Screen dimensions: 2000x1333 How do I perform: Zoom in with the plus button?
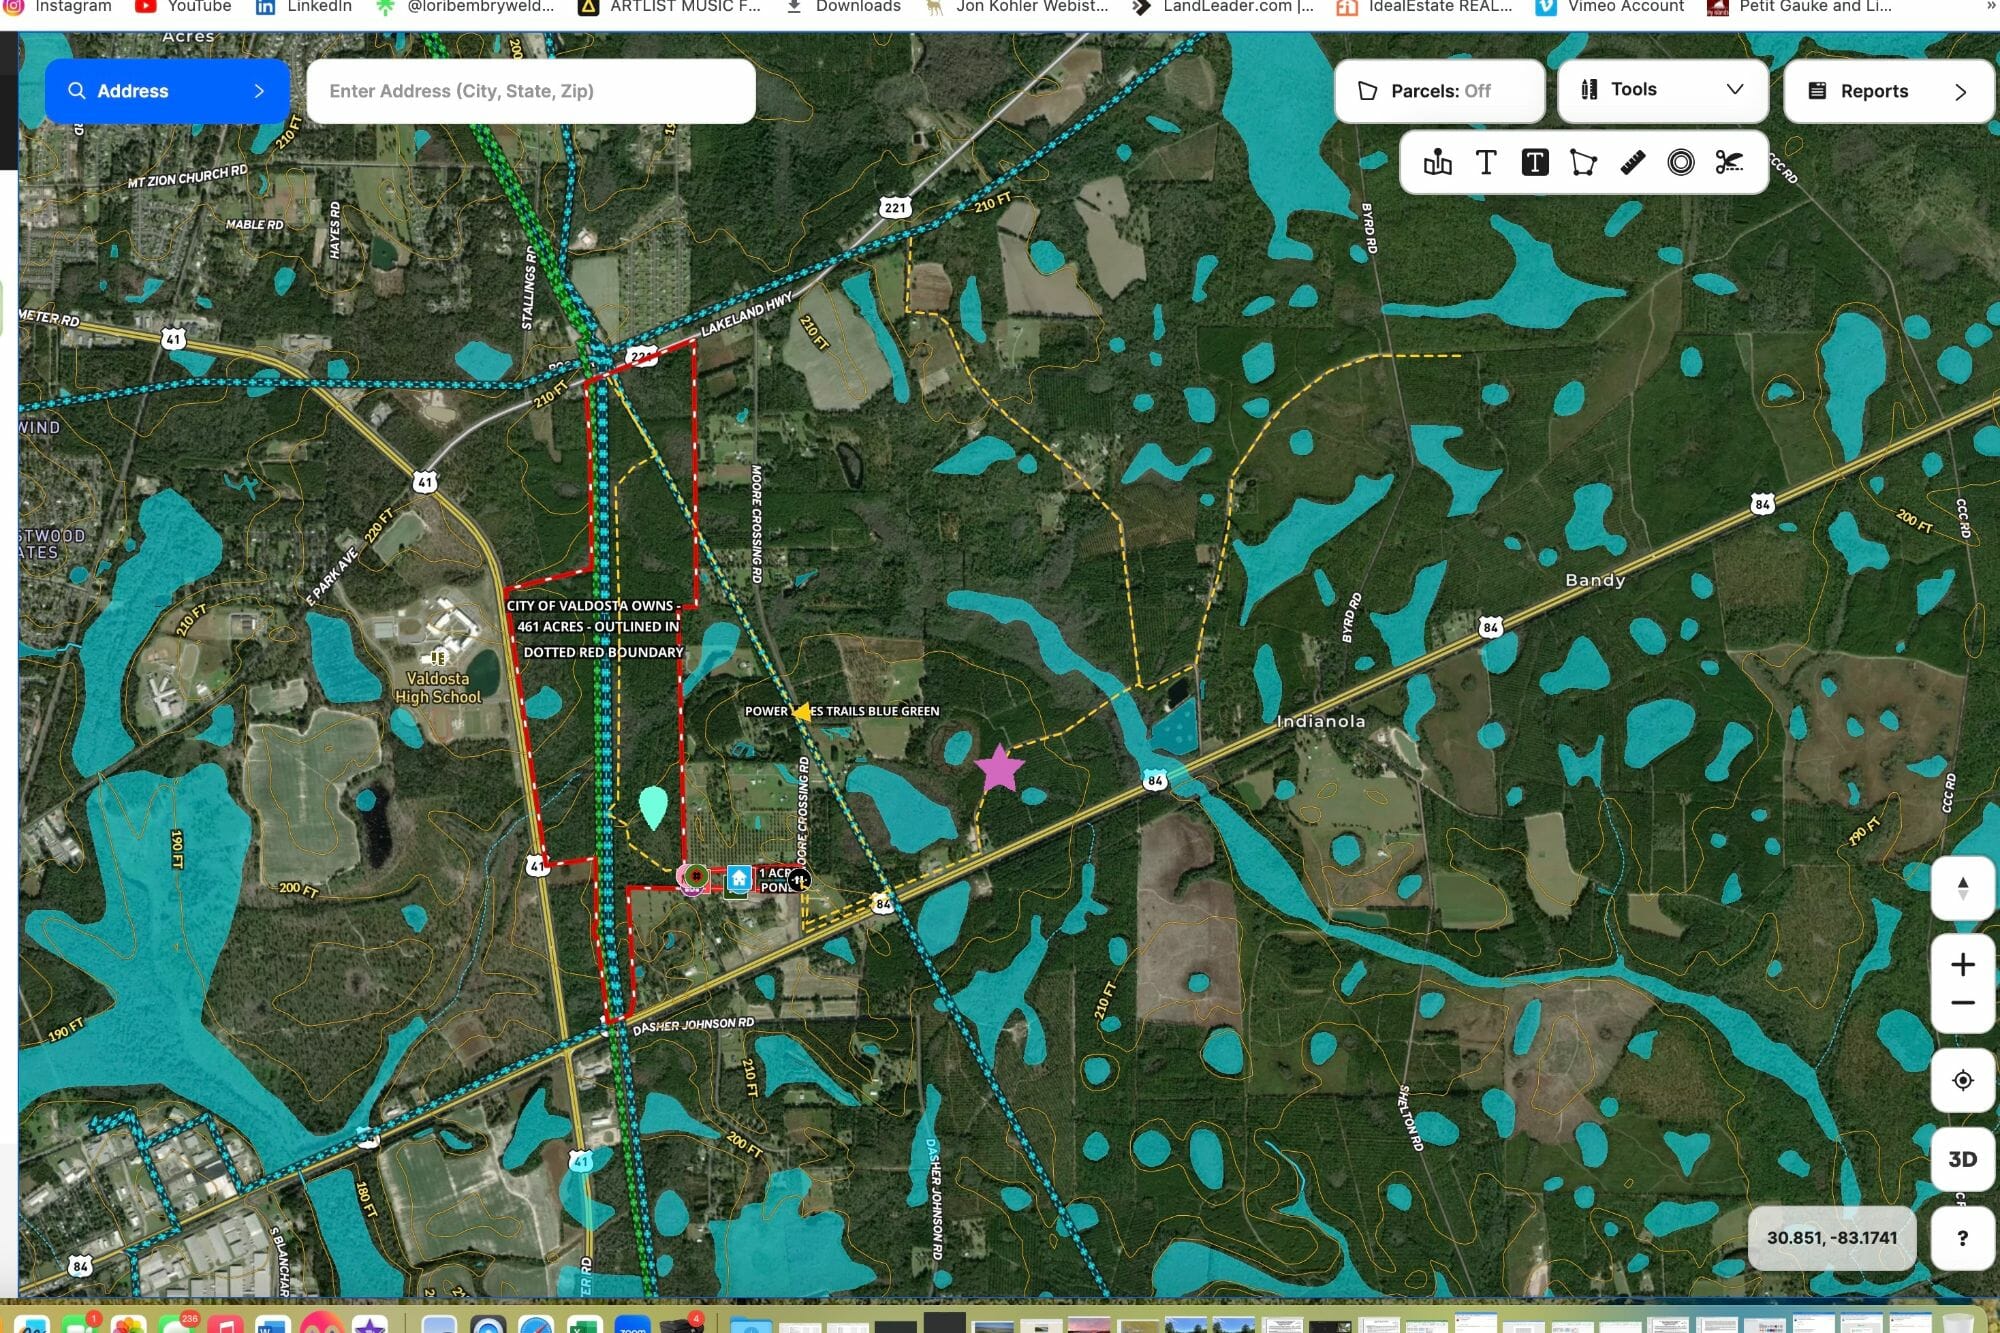pyautogui.click(x=1962, y=964)
